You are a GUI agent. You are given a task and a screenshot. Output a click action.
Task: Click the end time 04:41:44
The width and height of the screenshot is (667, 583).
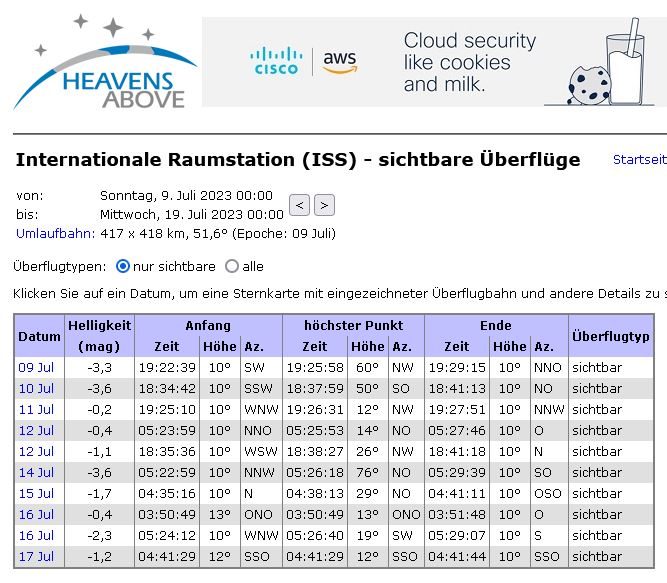coord(457,556)
